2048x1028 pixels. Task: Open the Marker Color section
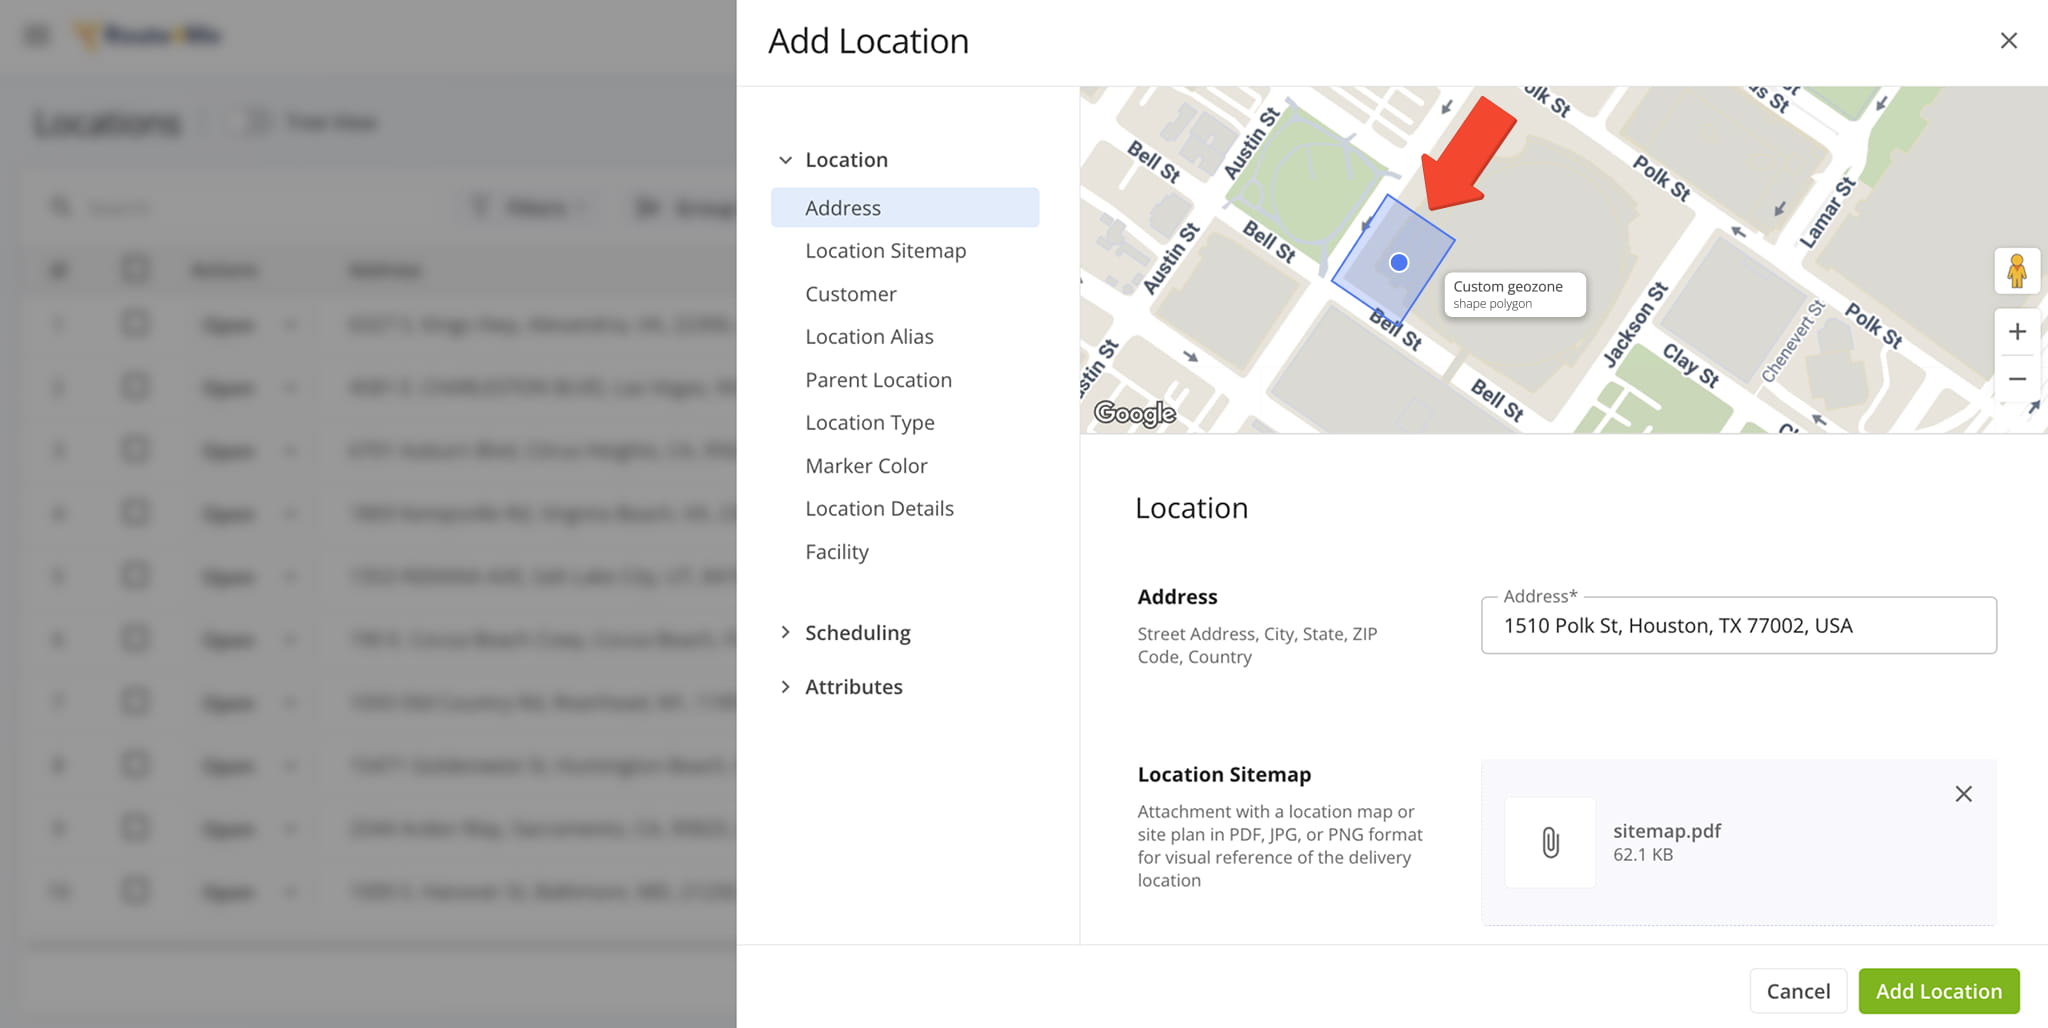866,466
